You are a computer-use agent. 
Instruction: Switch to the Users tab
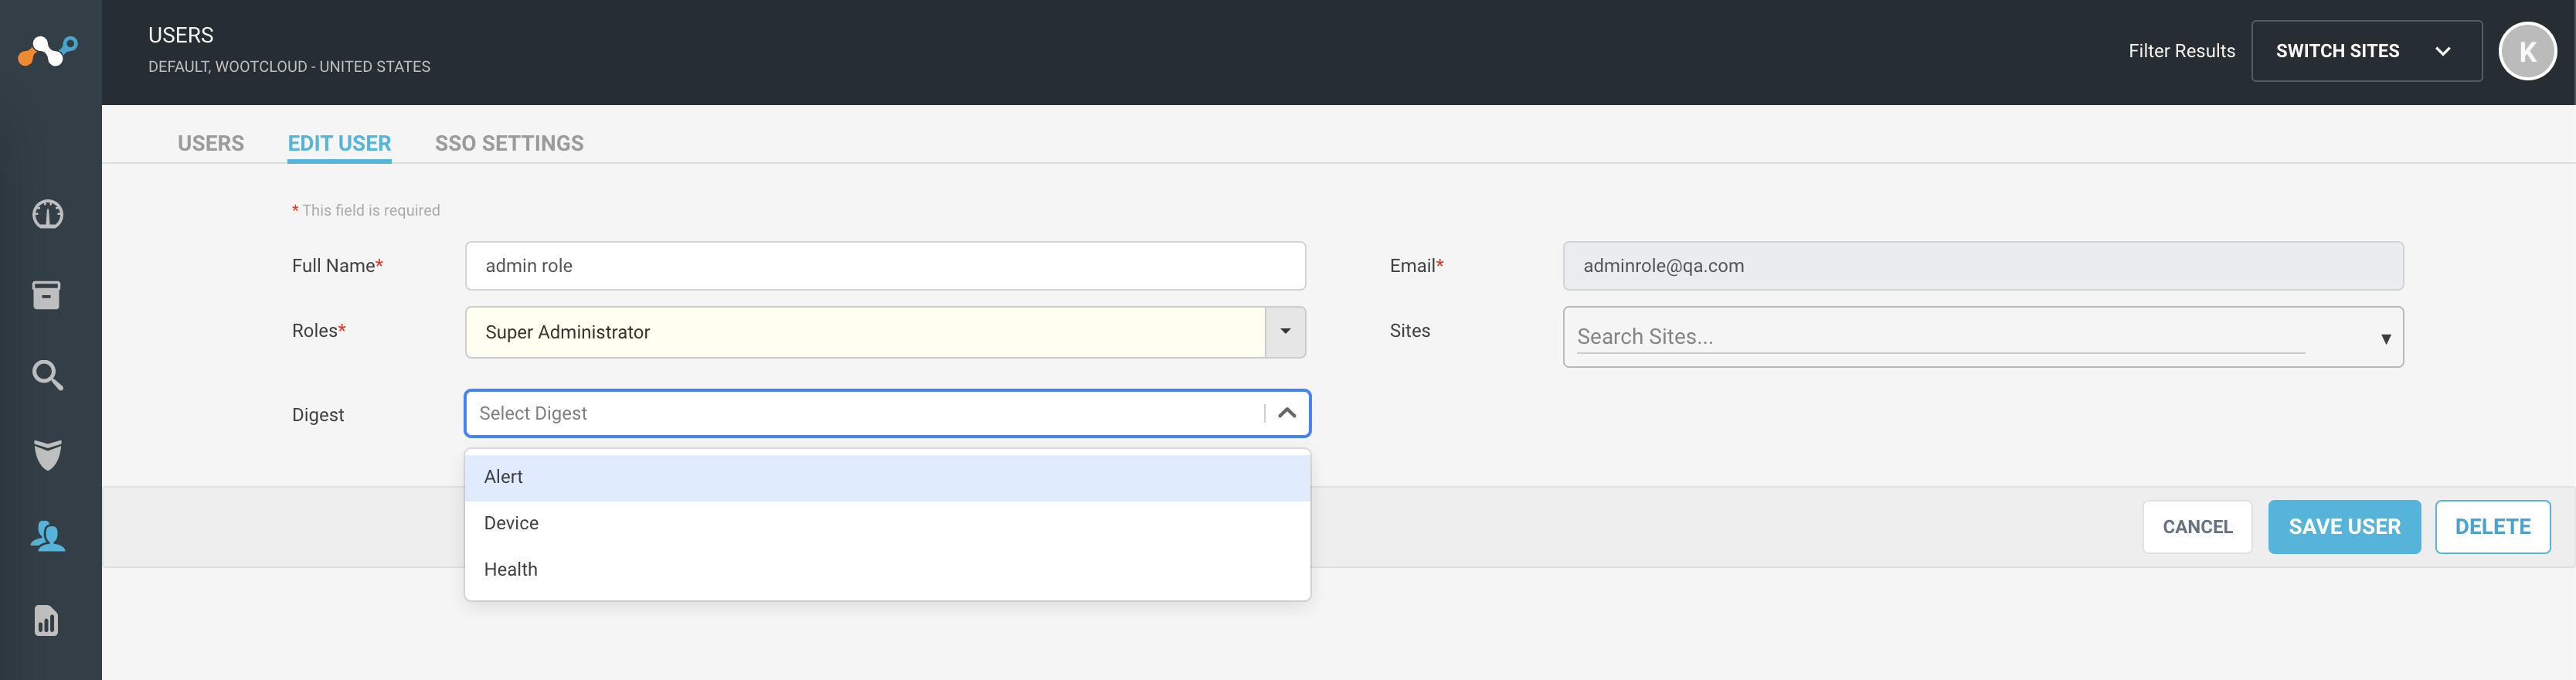coord(211,143)
